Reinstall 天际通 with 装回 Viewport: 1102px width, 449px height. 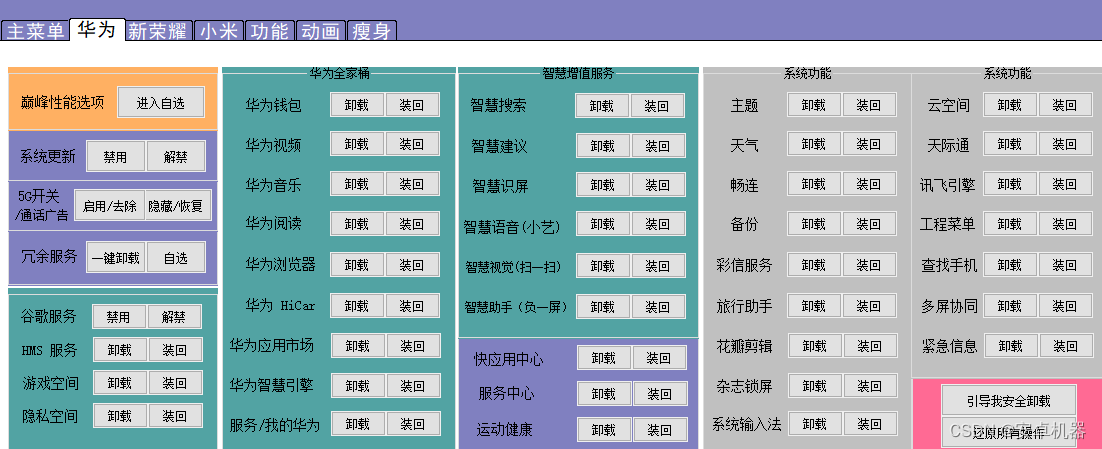click(x=1066, y=144)
